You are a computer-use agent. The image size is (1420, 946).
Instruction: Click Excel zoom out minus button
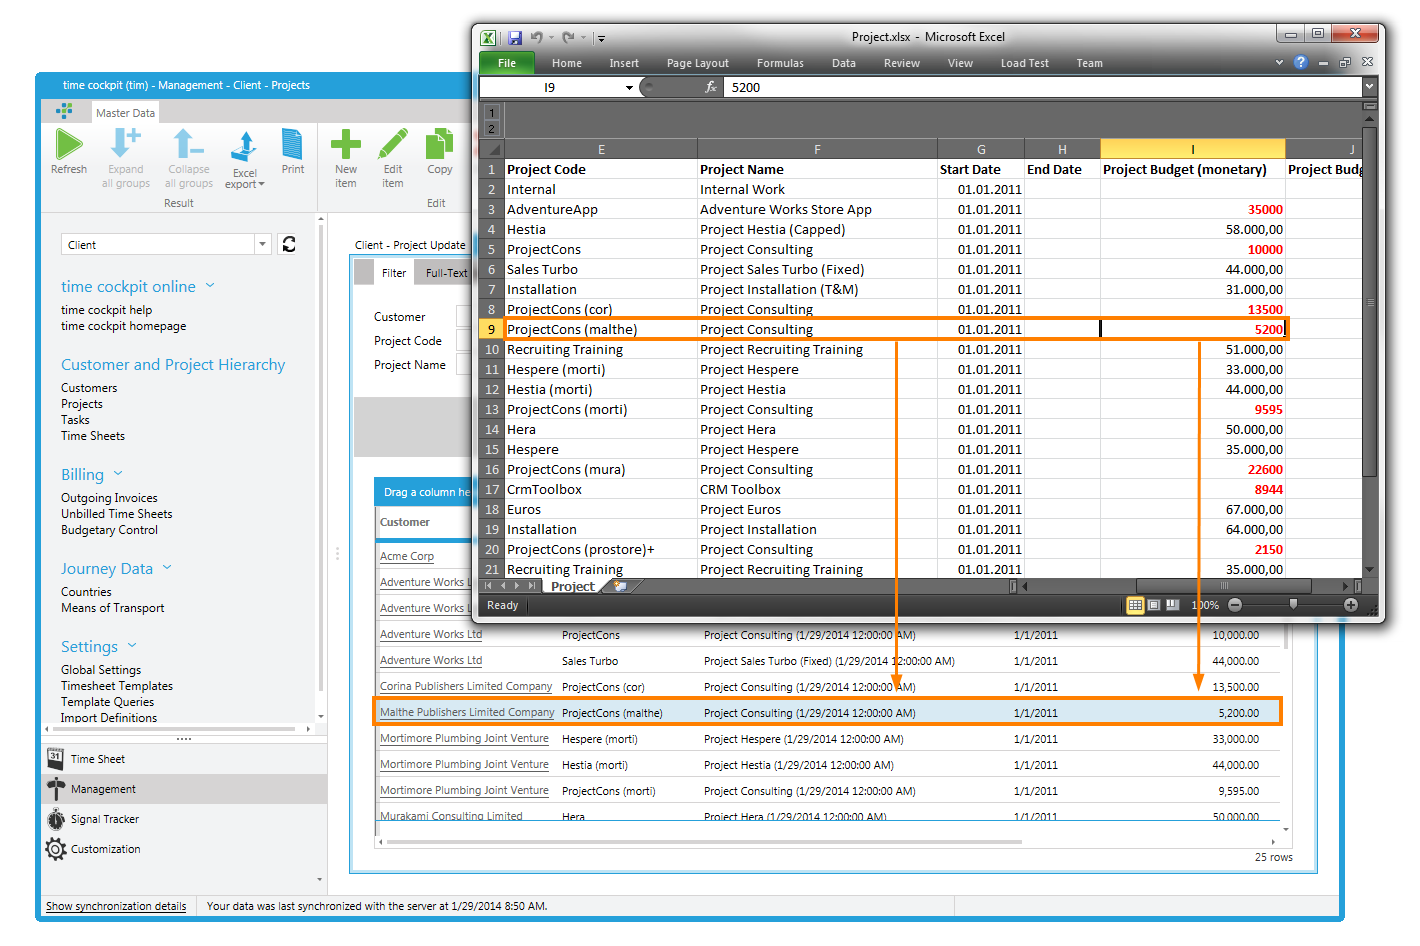[1235, 605]
